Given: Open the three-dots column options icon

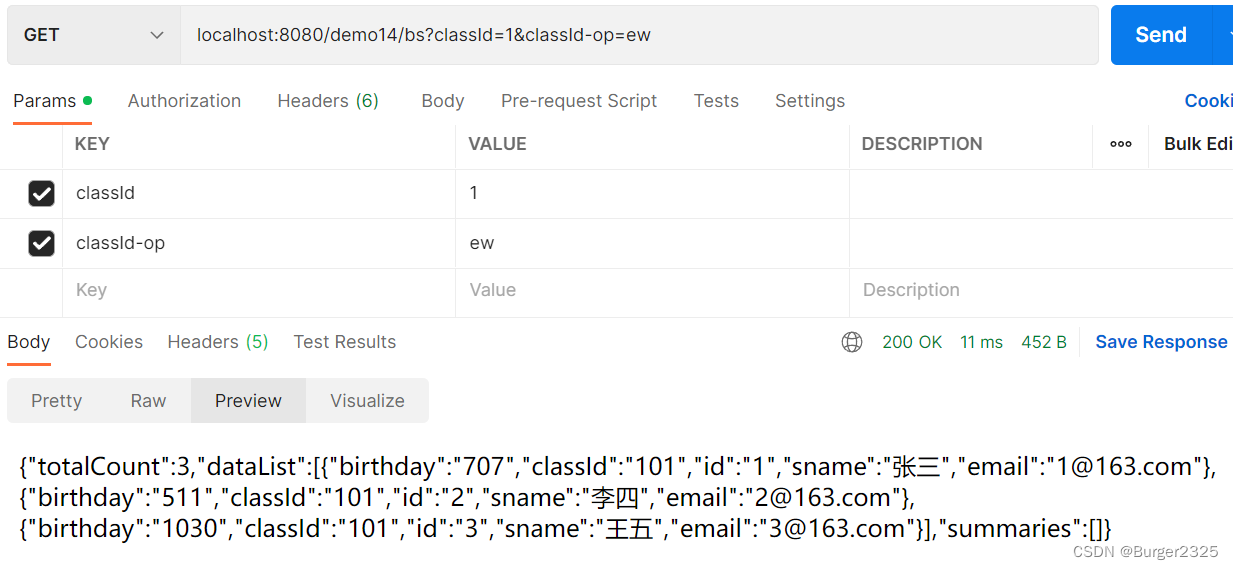Looking at the screenshot, I should click(1121, 144).
